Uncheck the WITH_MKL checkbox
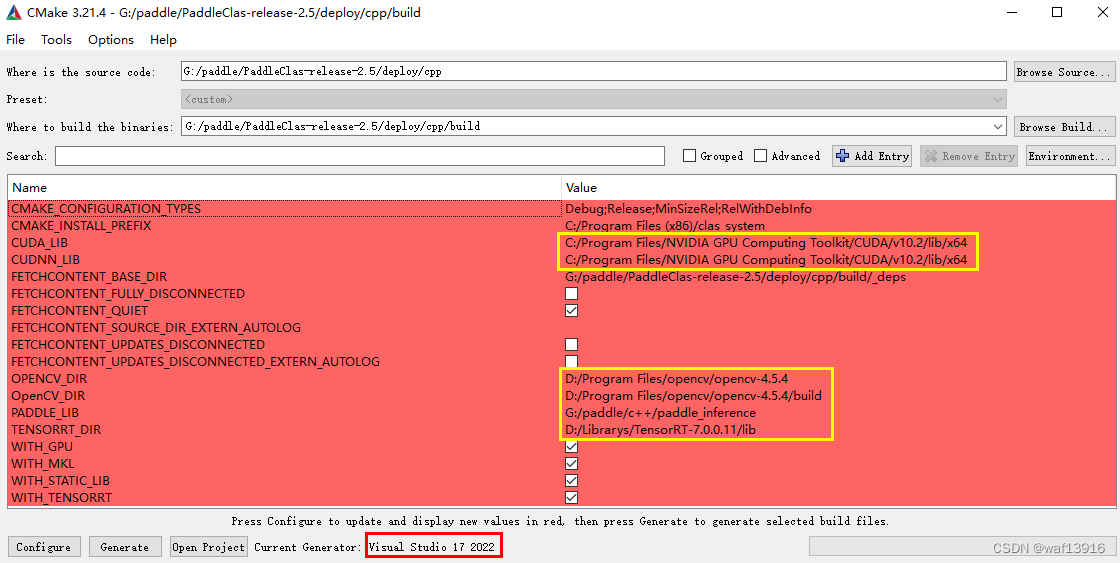The width and height of the screenshot is (1120, 563). 571,464
